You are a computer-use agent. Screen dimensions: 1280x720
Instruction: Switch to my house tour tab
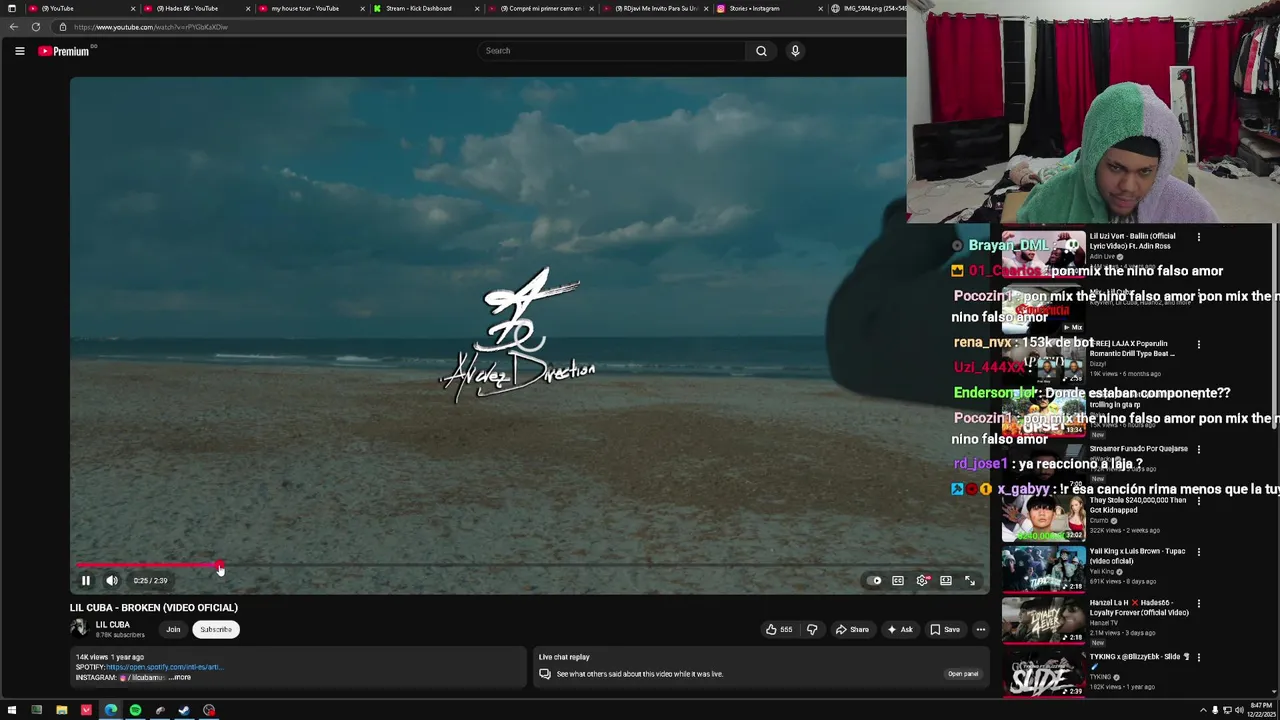click(310, 8)
